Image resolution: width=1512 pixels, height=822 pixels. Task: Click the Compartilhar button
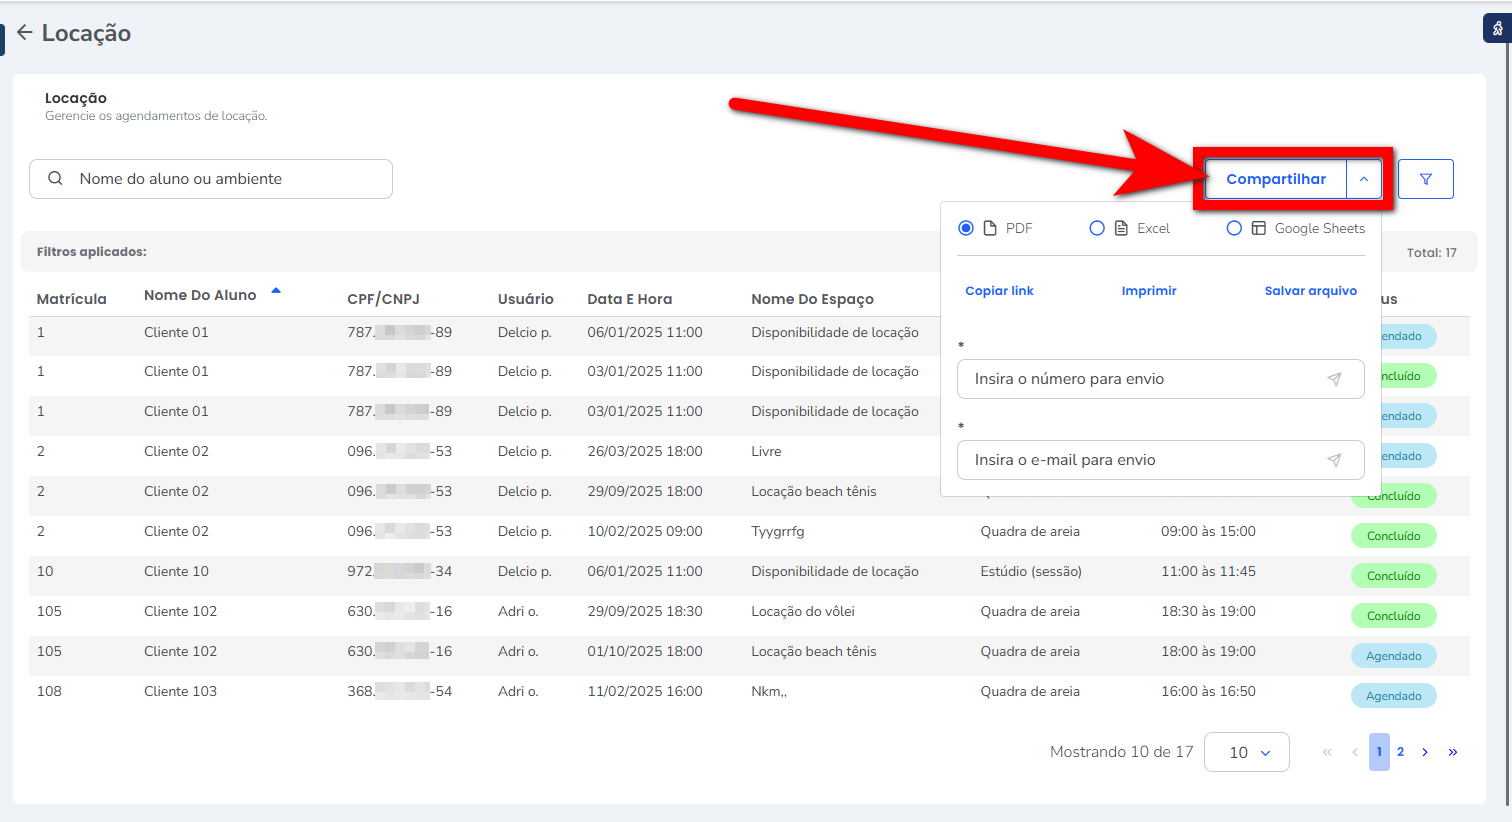(x=1275, y=179)
